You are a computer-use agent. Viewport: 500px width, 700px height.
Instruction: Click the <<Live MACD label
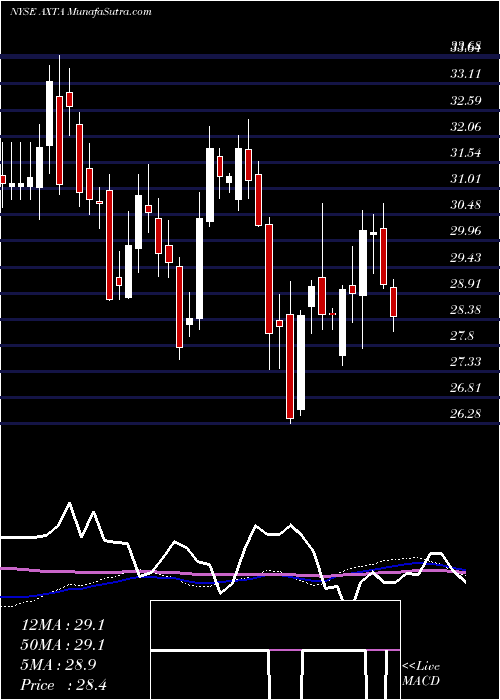pos(421,674)
